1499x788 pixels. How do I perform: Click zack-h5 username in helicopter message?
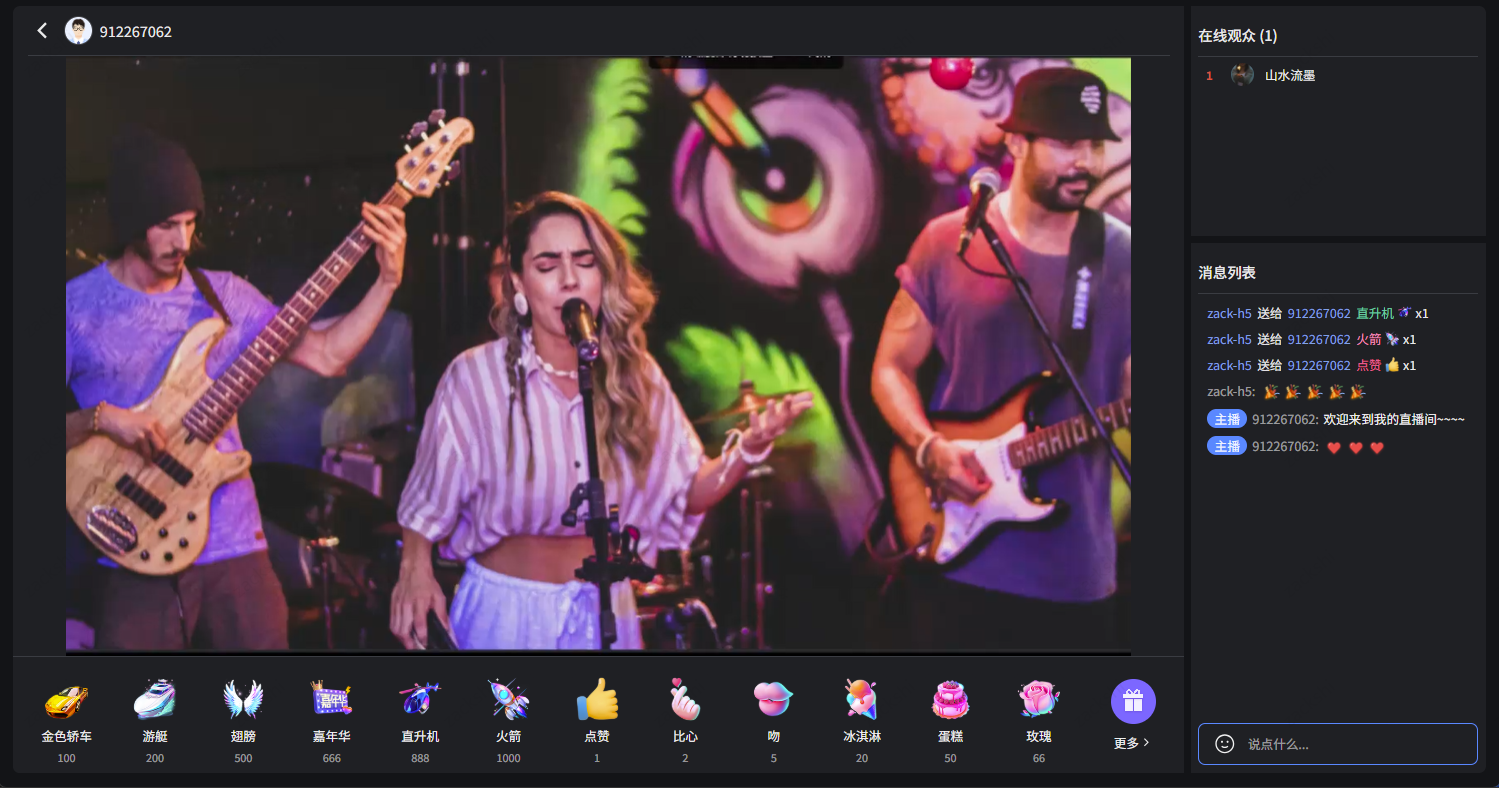(x=1229, y=314)
